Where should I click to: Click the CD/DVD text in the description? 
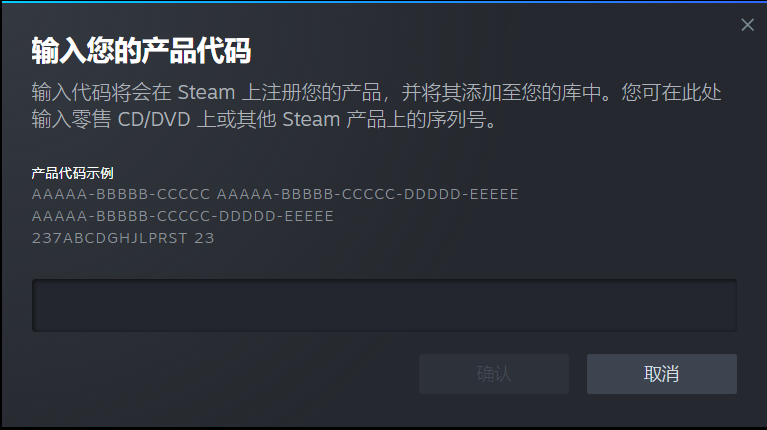coord(154,119)
